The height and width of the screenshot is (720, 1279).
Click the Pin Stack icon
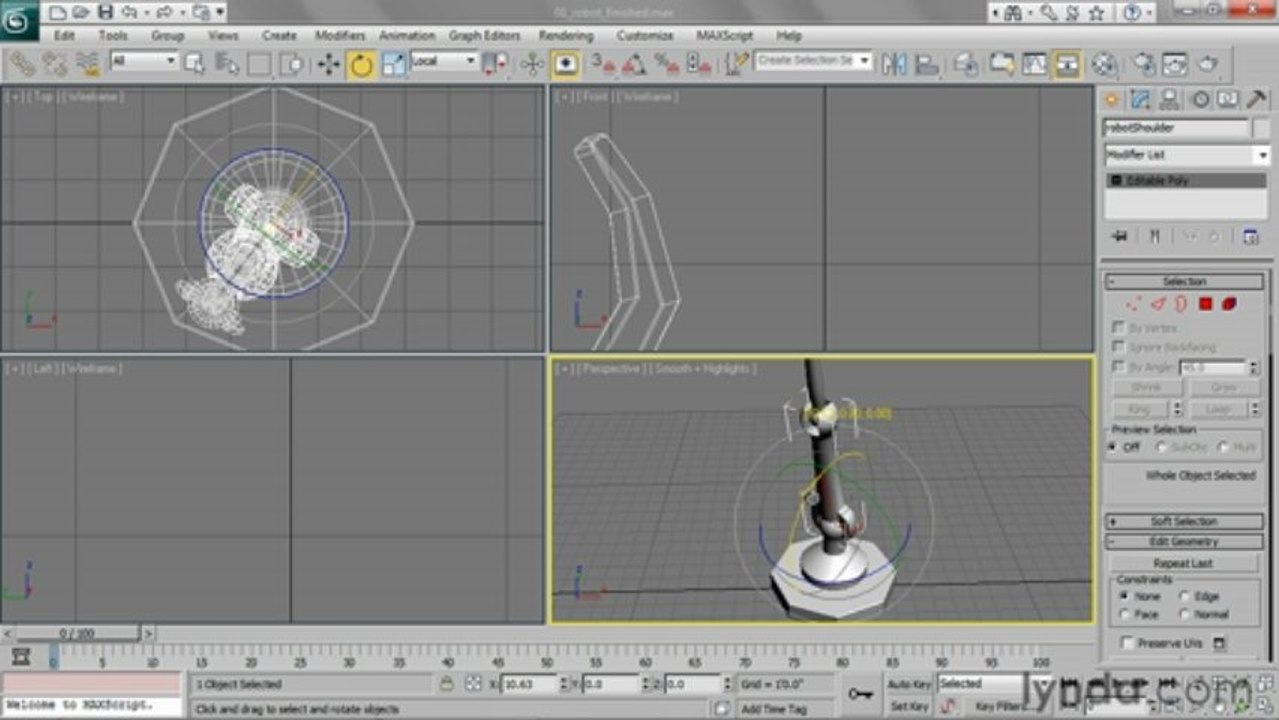1120,235
